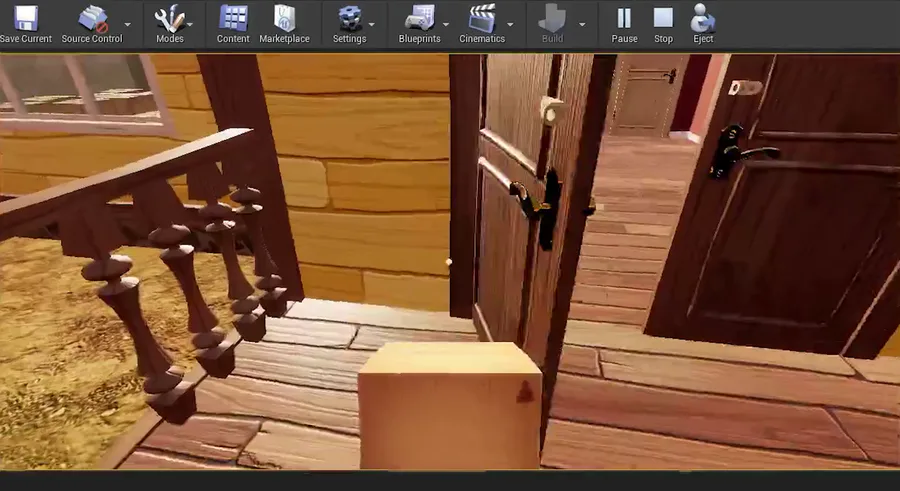This screenshot has height=491, width=900.
Task: Expand the Modes dropdown arrow
Action: pos(190,25)
